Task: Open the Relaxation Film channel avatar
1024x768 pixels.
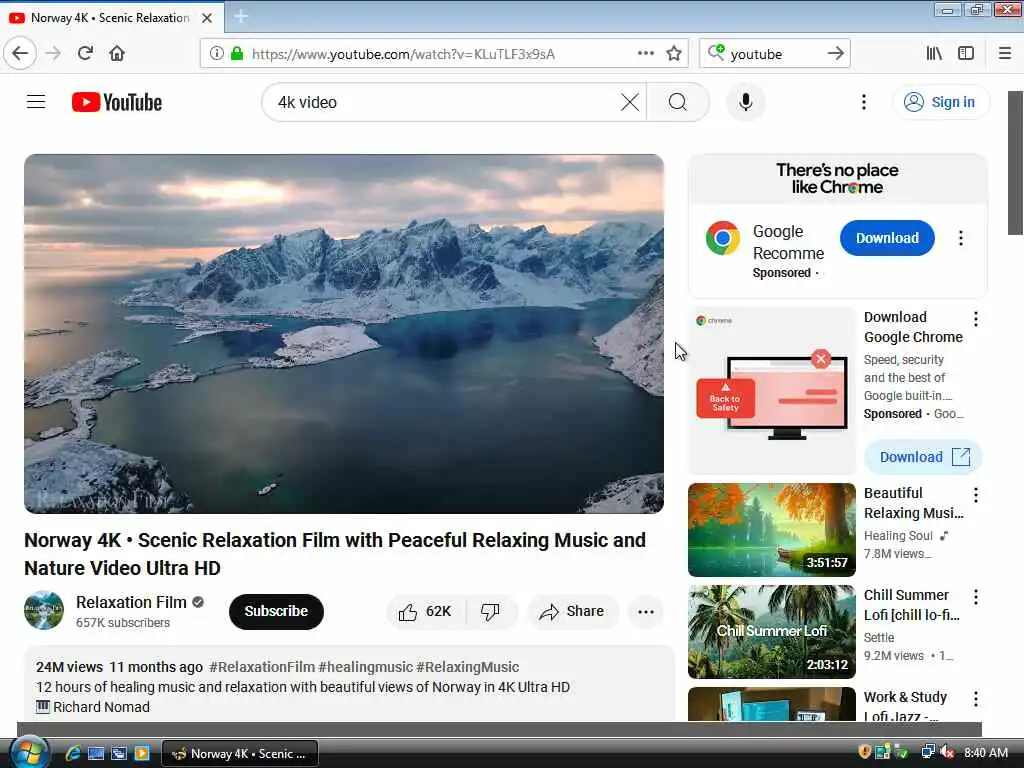Action: click(44, 611)
